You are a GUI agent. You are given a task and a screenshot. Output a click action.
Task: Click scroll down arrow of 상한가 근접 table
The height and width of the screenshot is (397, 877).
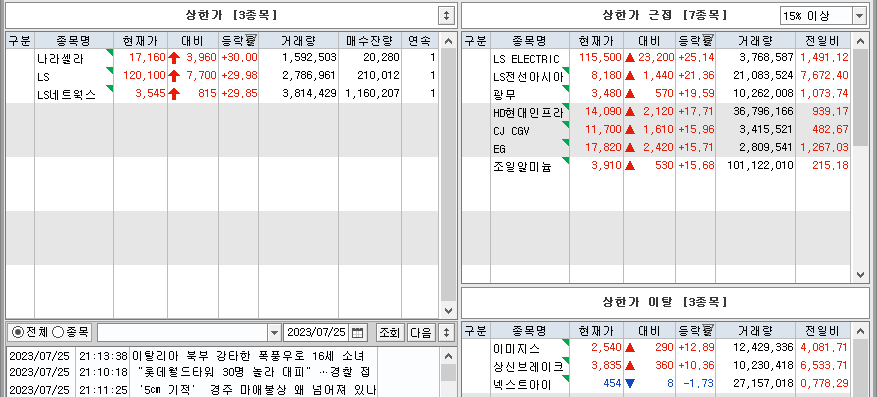point(860,275)
